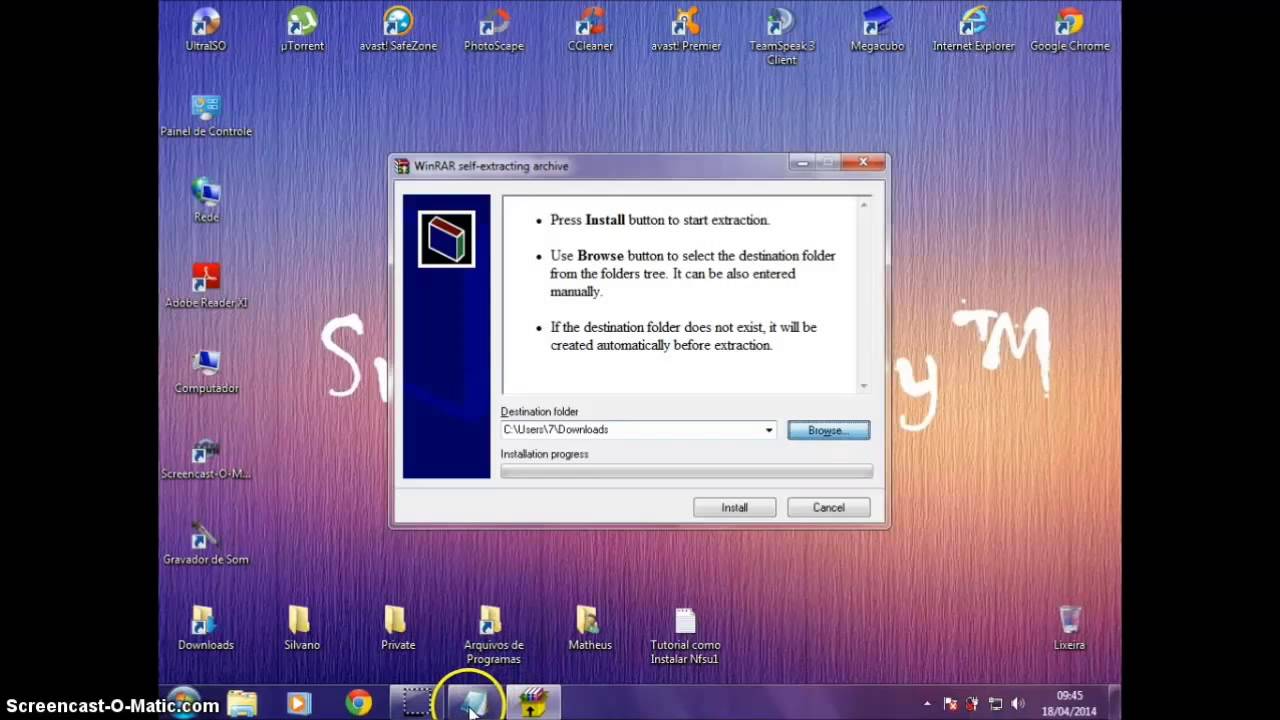Switch to the dashed-frame recorder taskbar item
The image size is (1280, 720).
pos(416,703)
